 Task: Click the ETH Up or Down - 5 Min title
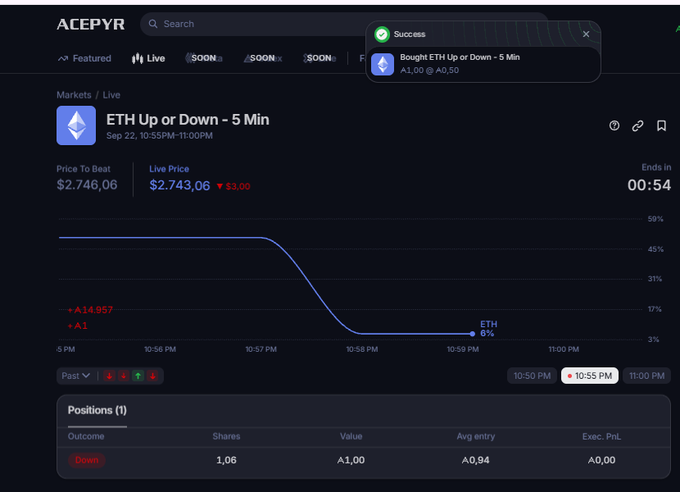pos(188,119)
